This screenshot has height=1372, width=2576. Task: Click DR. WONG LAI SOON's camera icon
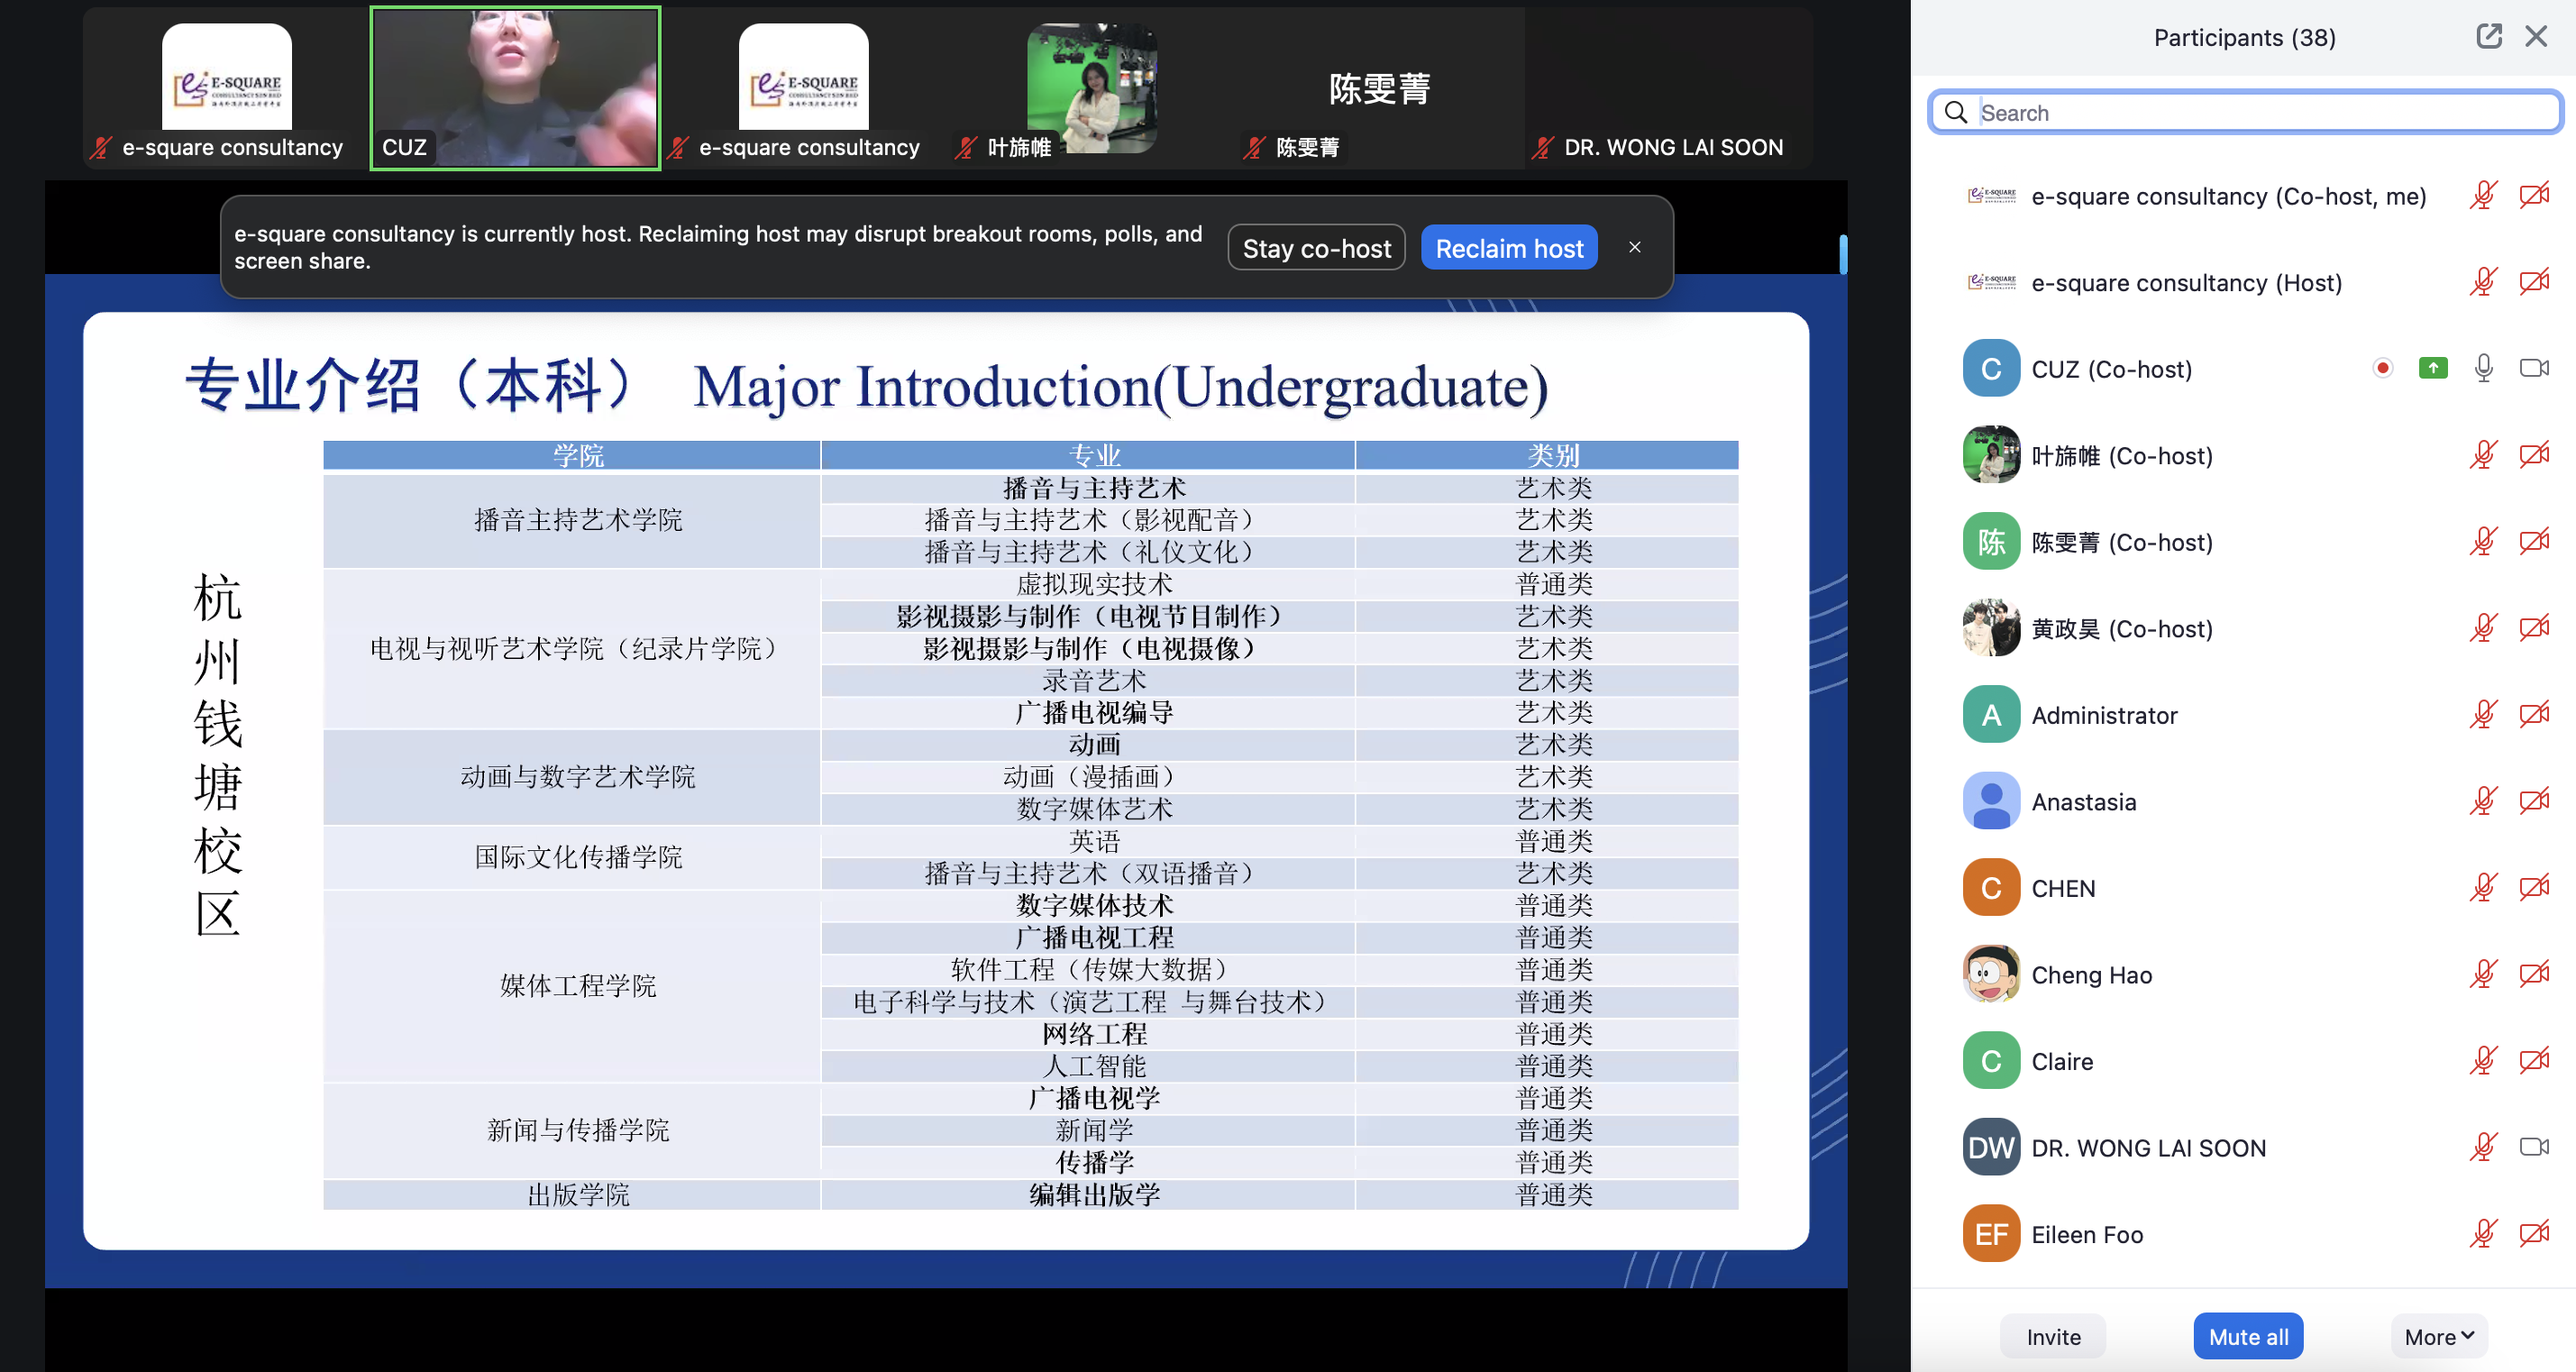2533,1146
